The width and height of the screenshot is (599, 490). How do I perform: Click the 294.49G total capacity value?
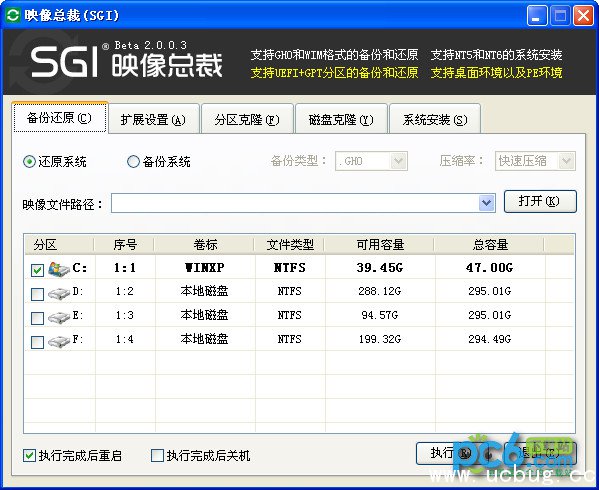pos(490,339)
